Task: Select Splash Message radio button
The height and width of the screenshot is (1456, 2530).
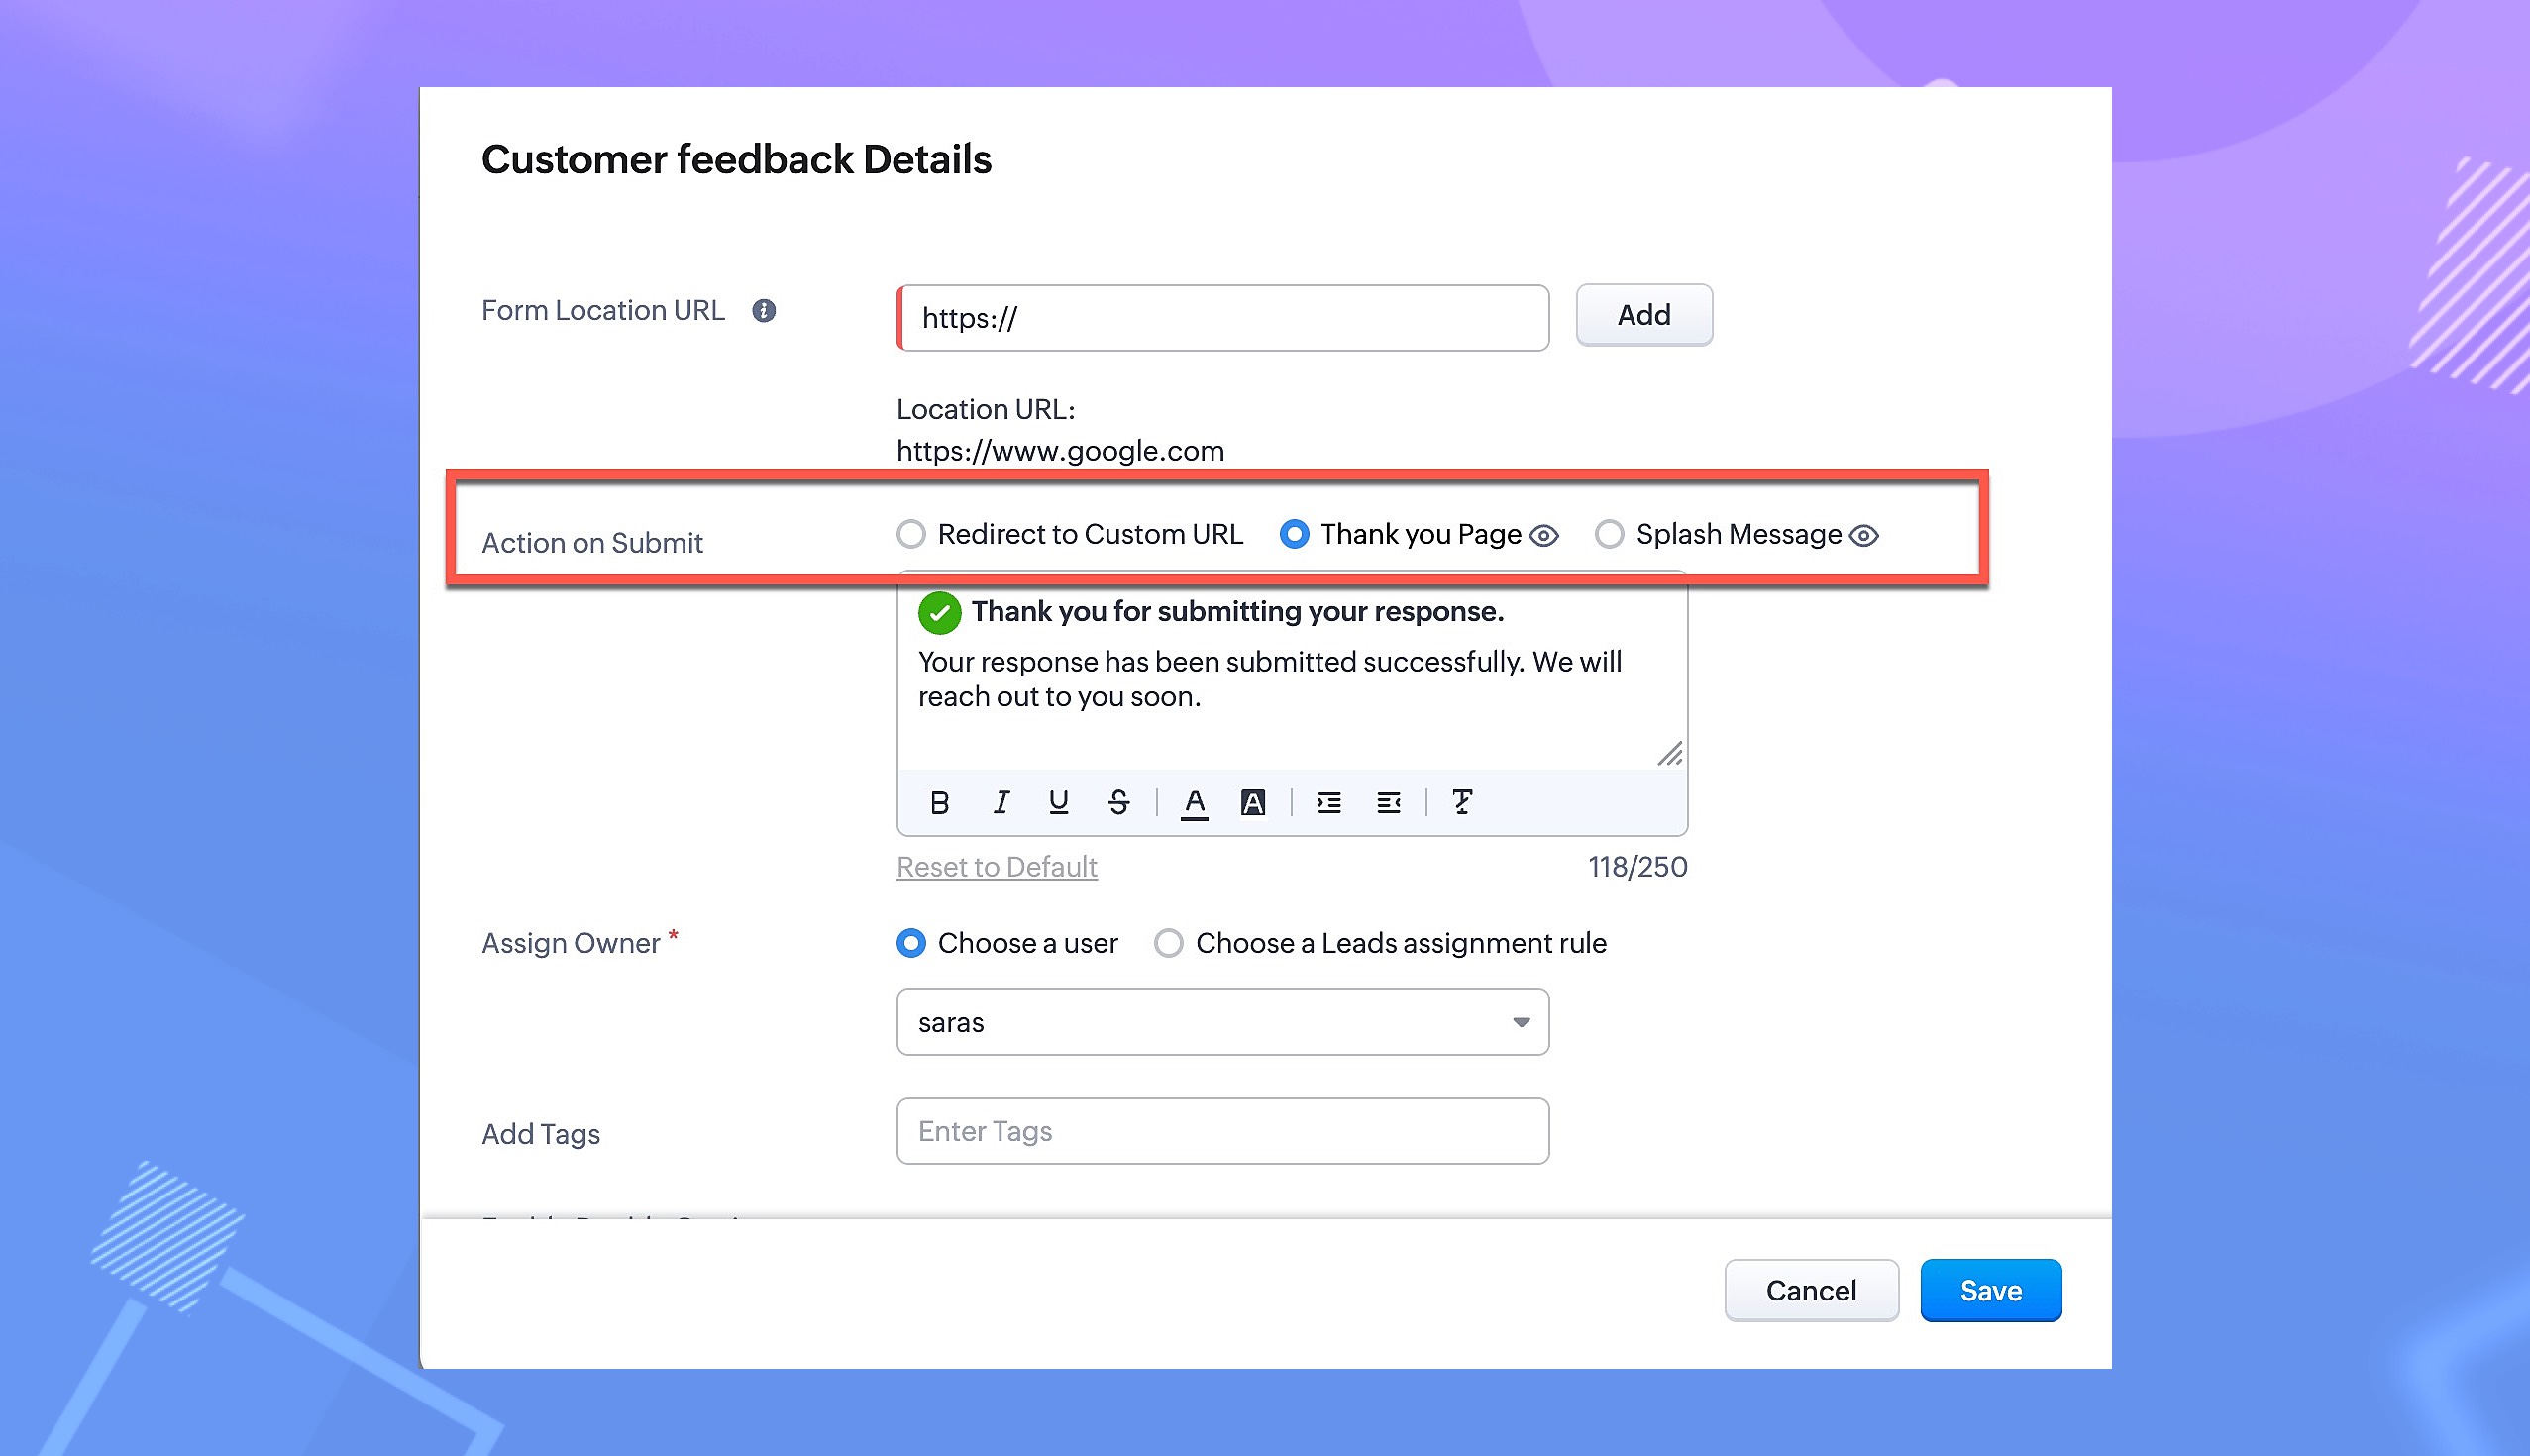Action: click(x=1609, y=534)
